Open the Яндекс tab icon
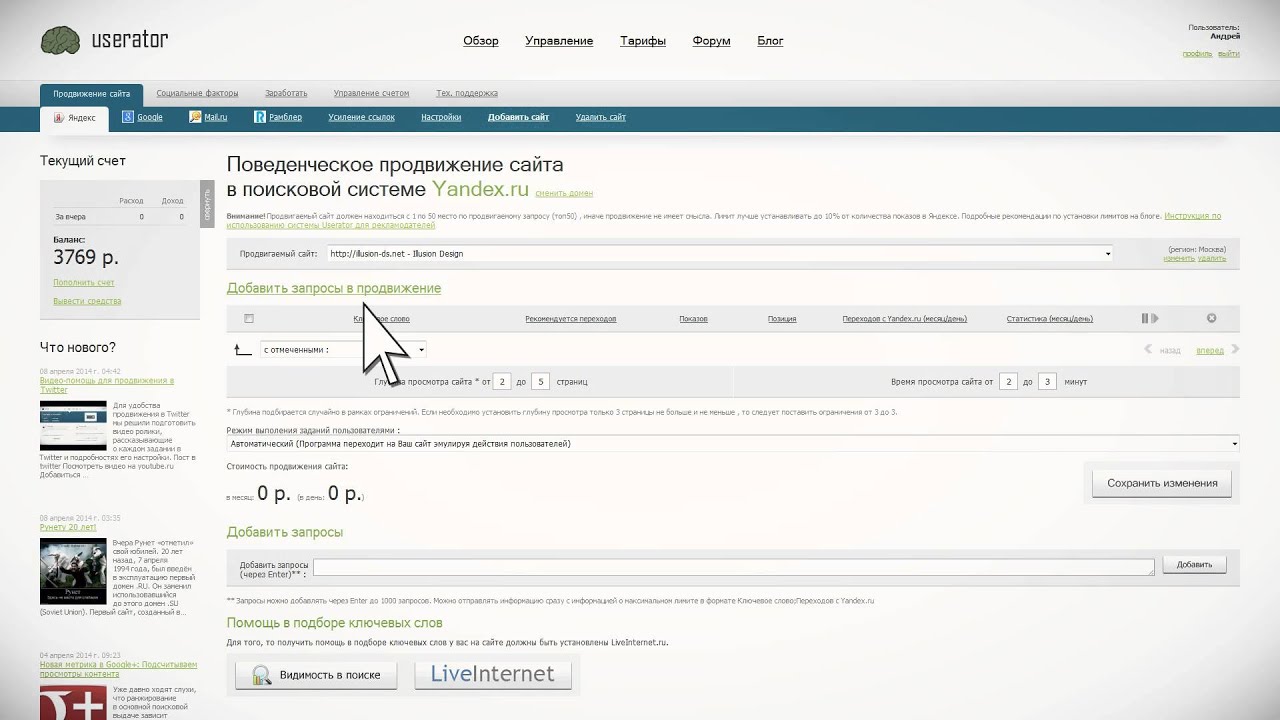This screenshot has height=720, width=1280. click(59, 117)
